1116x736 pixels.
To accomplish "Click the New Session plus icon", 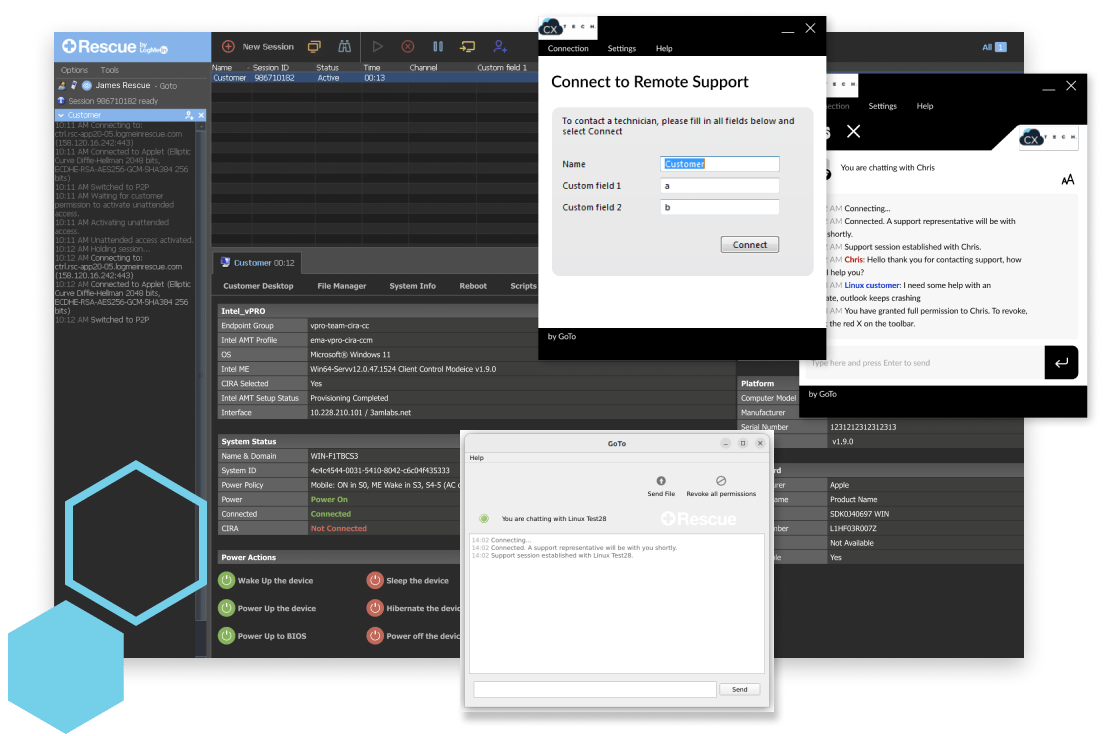I will click(227, 46).
